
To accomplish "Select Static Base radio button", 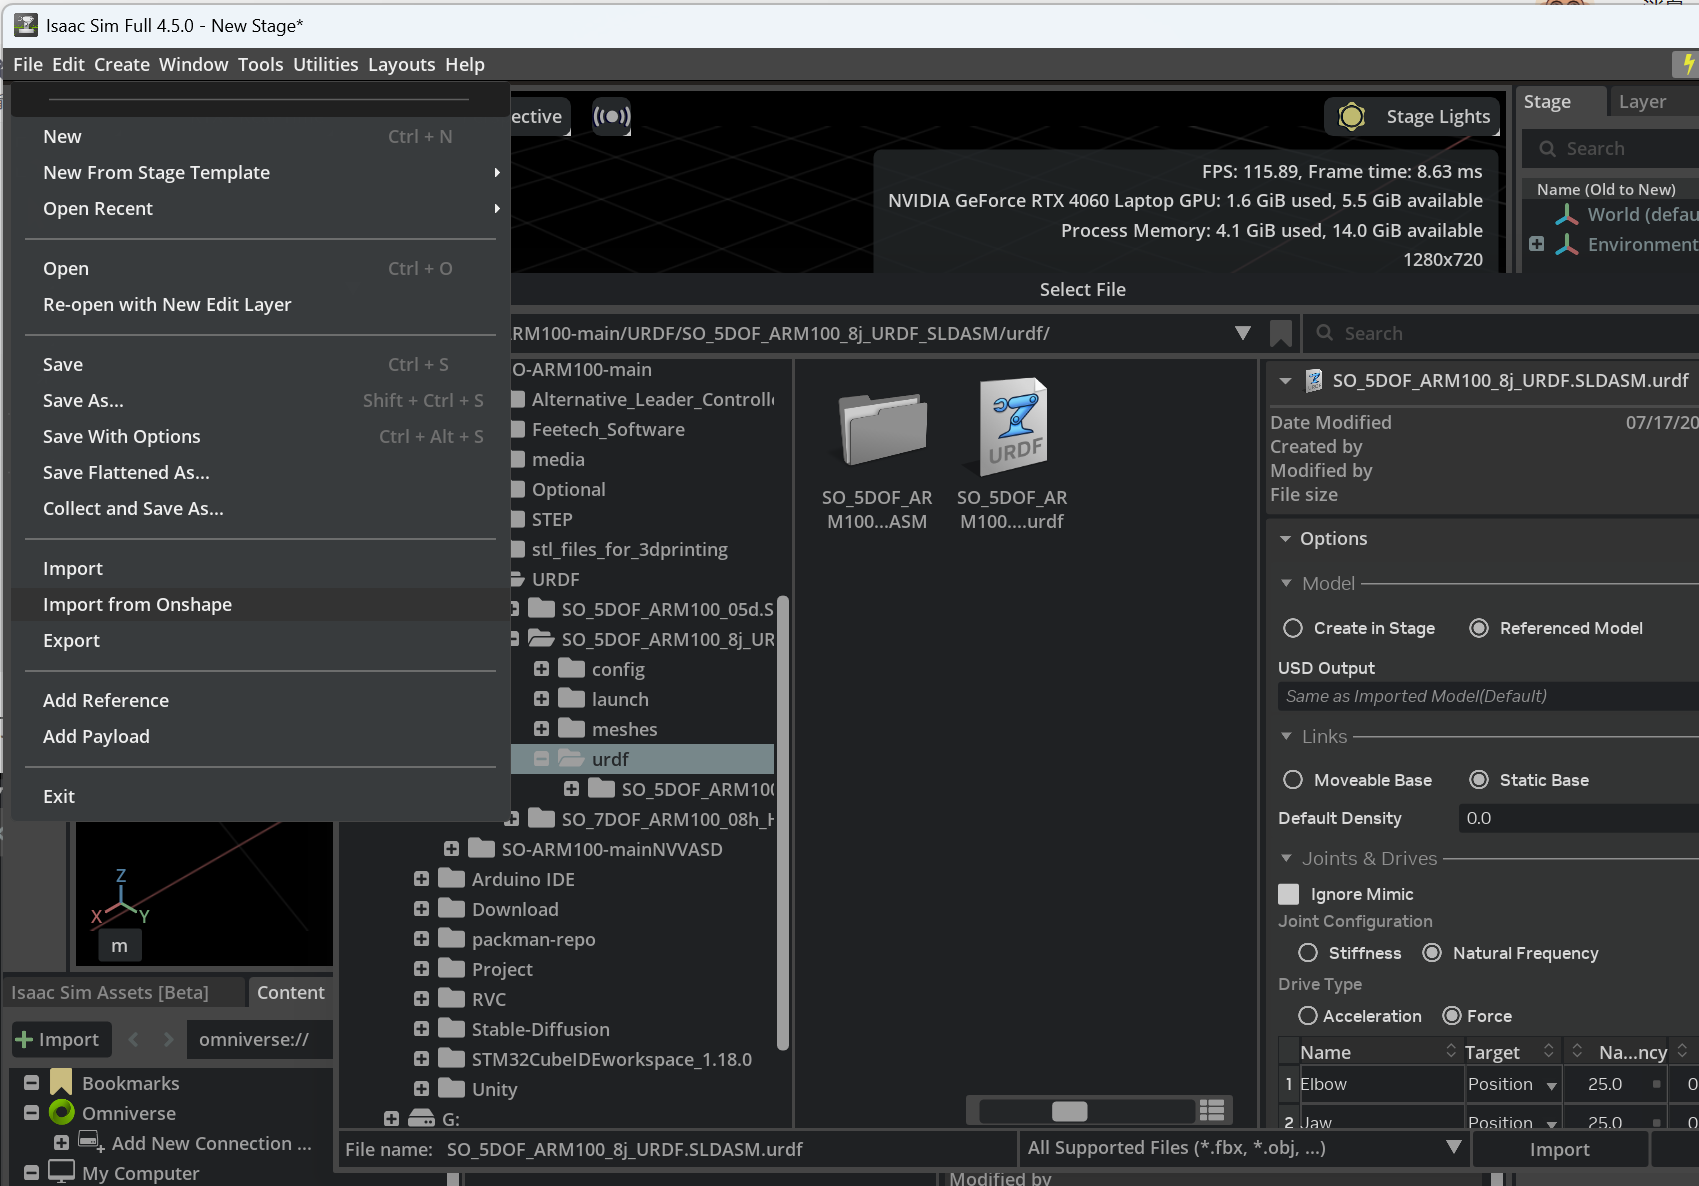I will pos(1479,780).
